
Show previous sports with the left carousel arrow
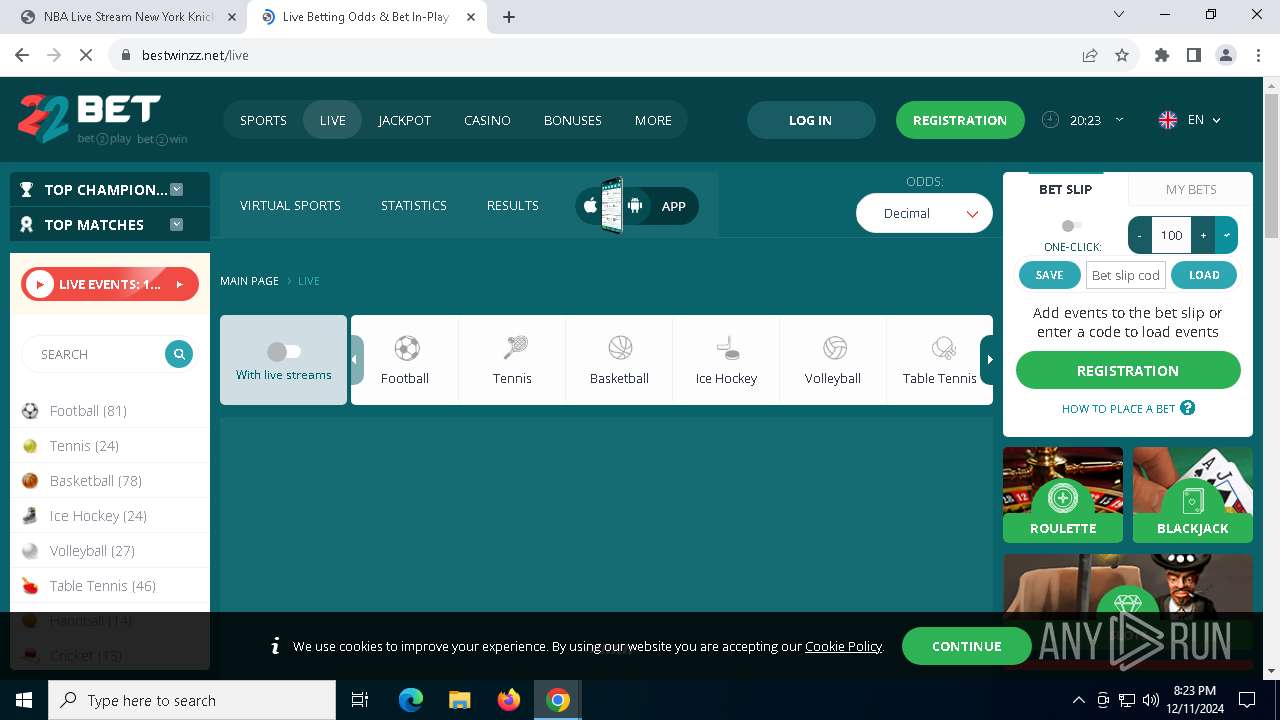point(357,360)
